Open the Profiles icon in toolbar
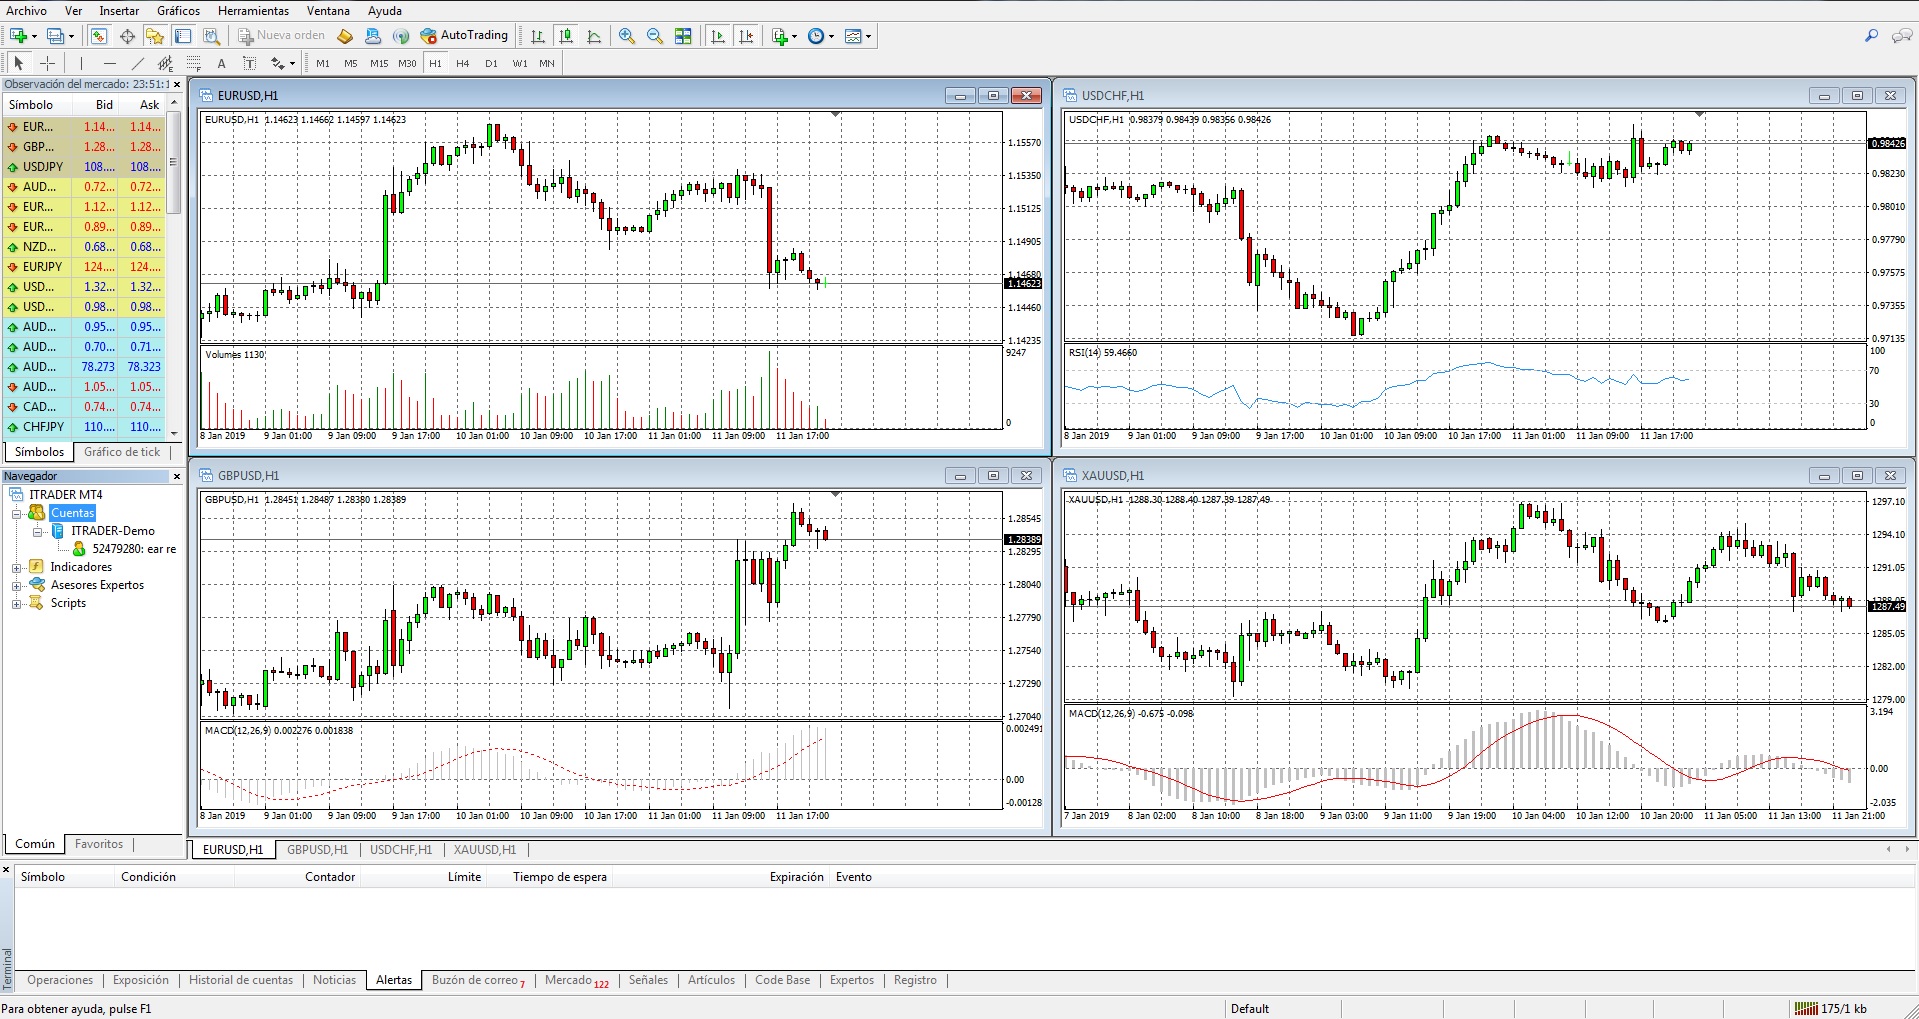The width and height of the screenshot is (1919, 1019). click(x=55, y=36)
